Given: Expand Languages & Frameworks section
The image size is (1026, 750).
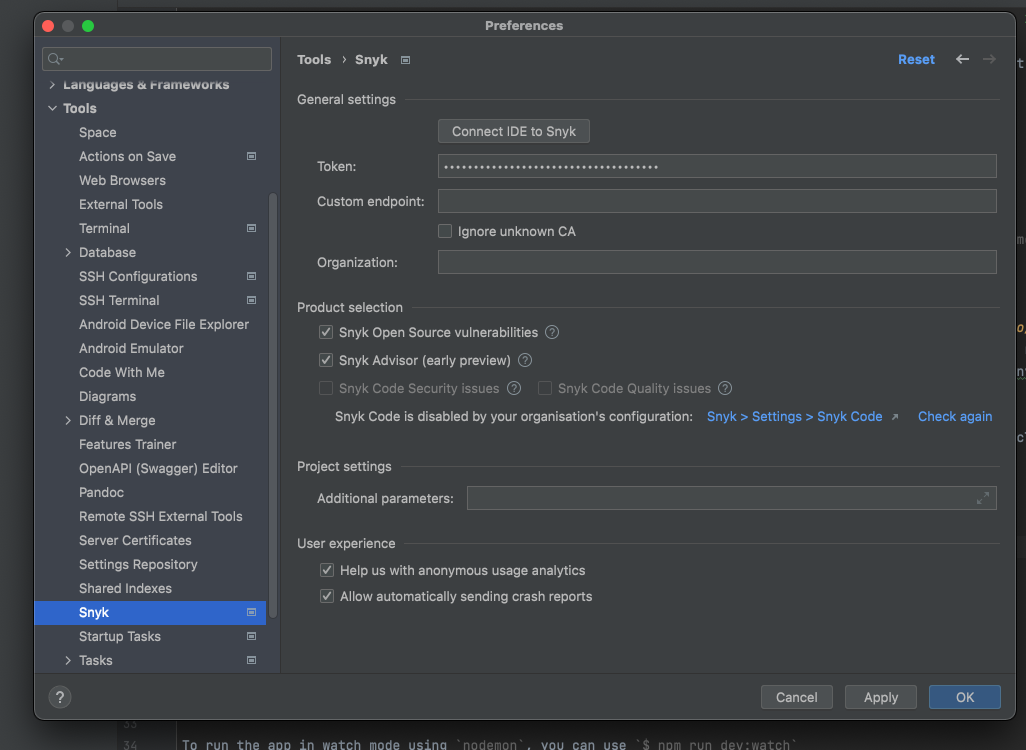Looking at the screenshot, I should (x=52, y=85).
